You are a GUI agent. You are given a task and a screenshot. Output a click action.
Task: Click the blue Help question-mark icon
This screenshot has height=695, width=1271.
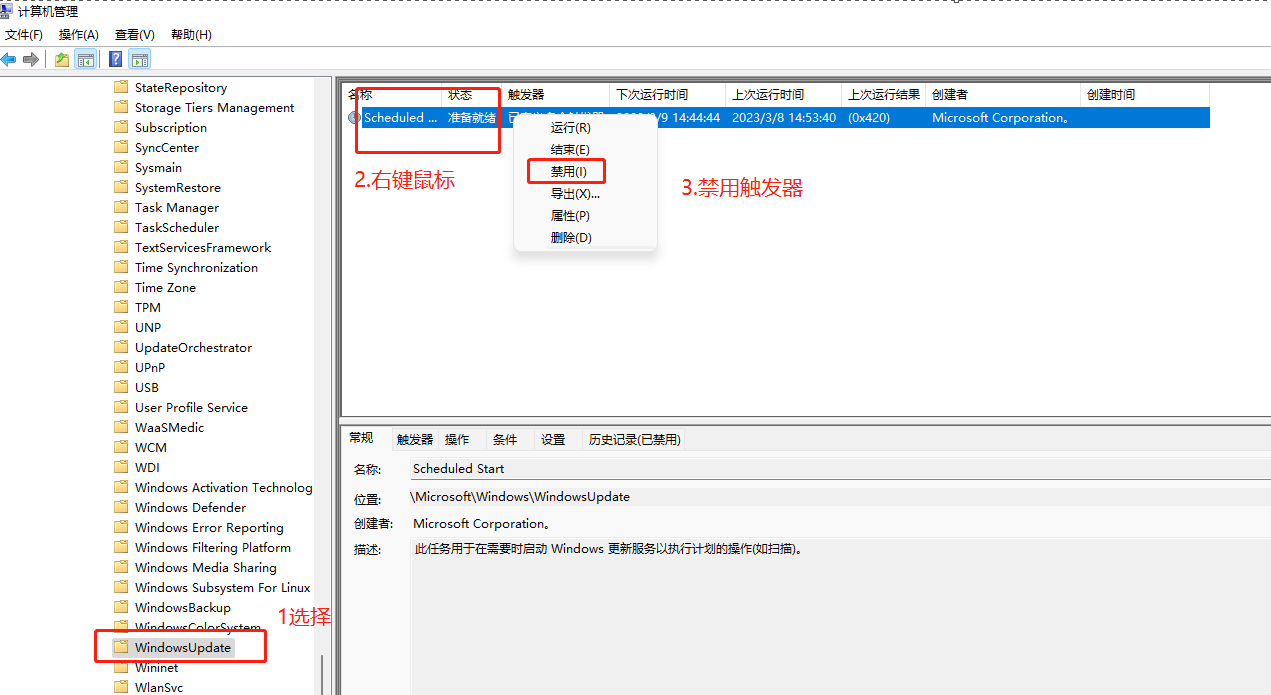point(114,59)
